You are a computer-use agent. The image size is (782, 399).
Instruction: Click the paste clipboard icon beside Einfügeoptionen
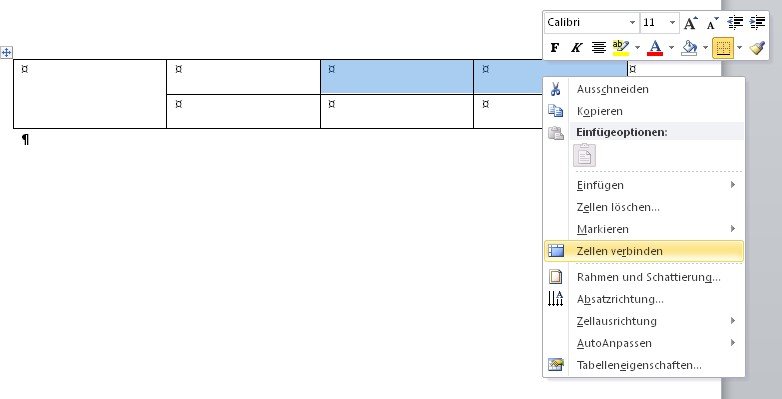pos(556,133)
